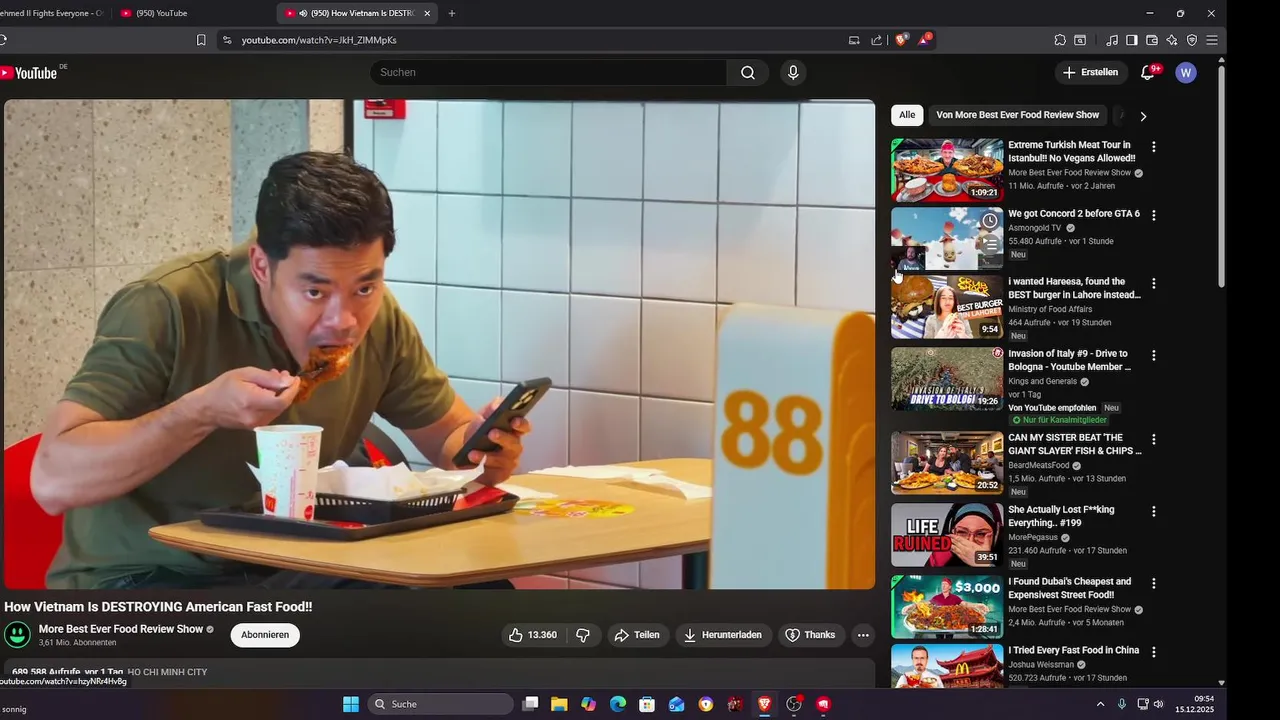Activate voice search microphone icon
Image resolution: width=1280 pixels, height=720 pixels.
tap(793, 73)
